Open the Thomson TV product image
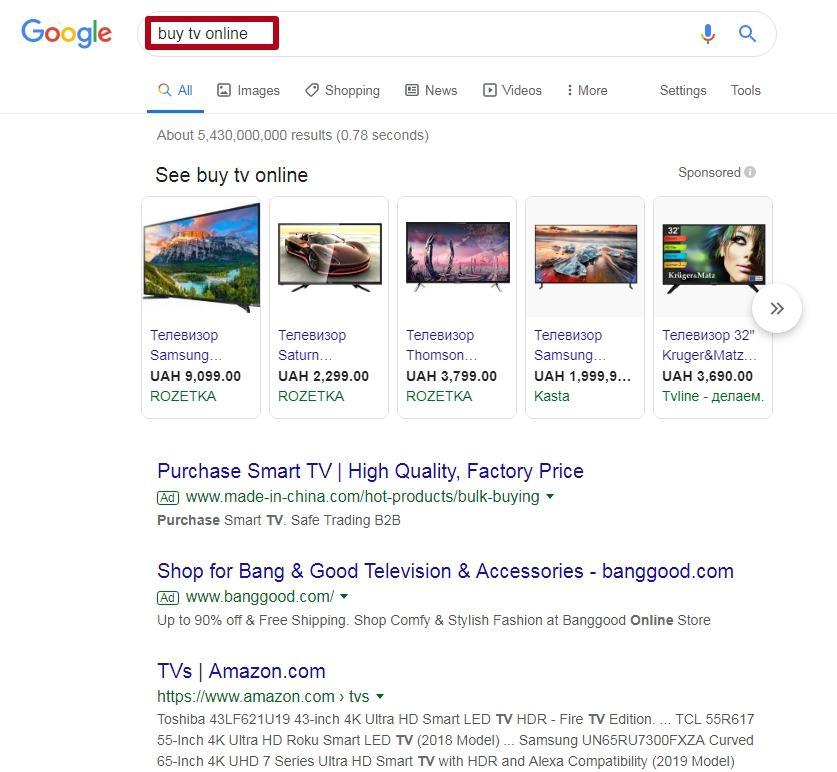This screenshot has height=772, width=837. point(457,257)
